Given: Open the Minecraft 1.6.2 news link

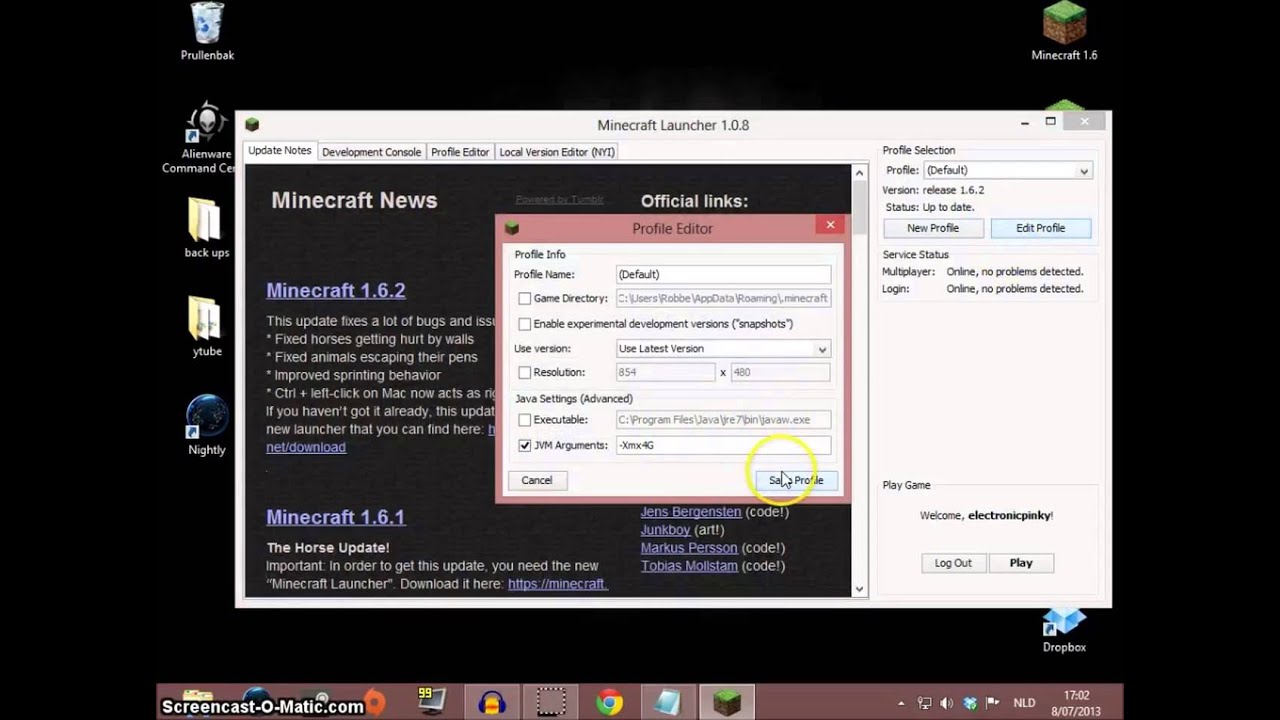Looking at the screenshot, I should click(x=336, y=290).
